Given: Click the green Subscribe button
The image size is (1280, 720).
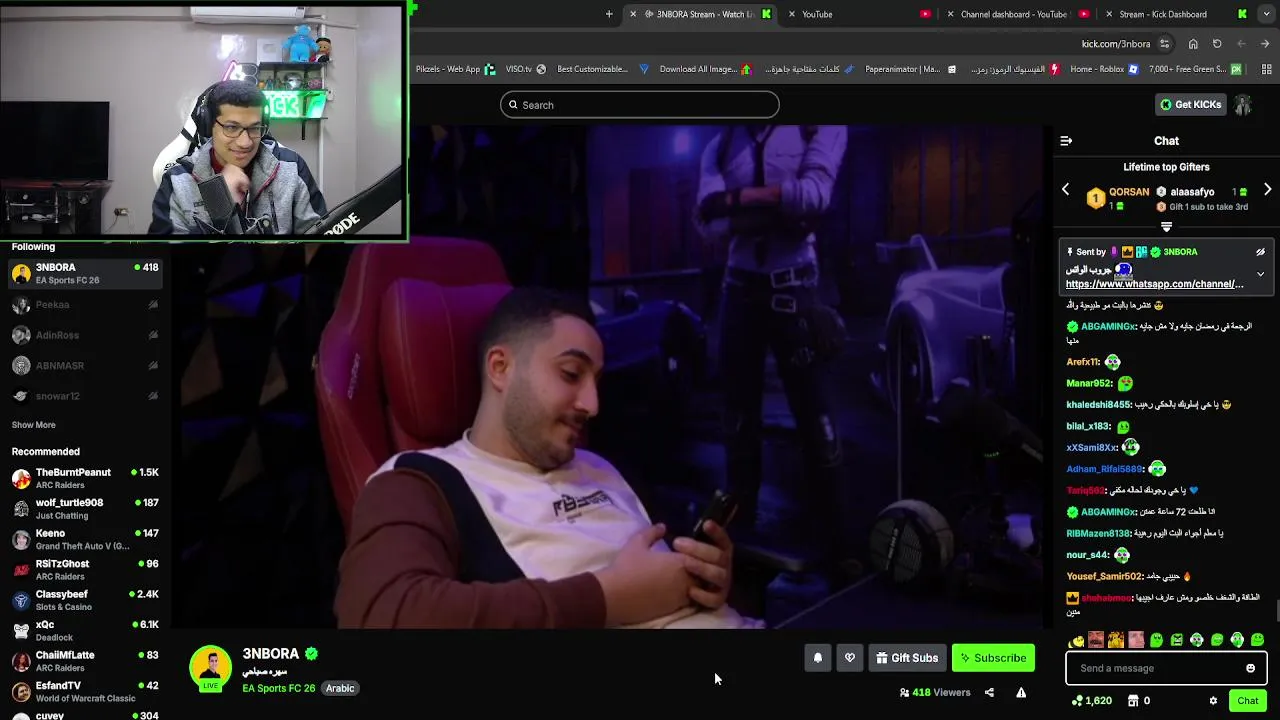Looking at the screenshot, I should (x=993, y=658).
